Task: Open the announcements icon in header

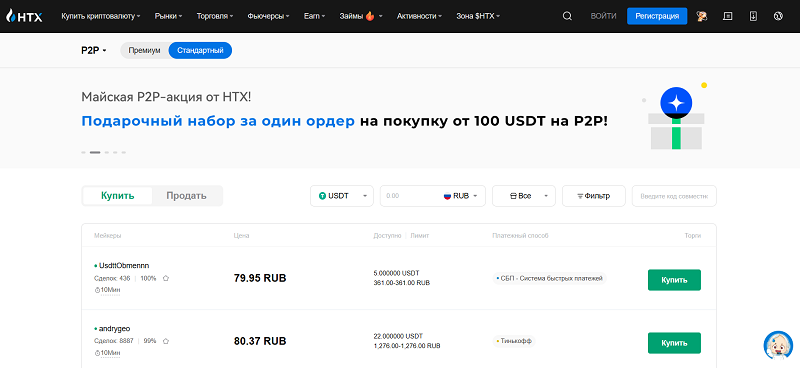Action: (x=728, y=16)
